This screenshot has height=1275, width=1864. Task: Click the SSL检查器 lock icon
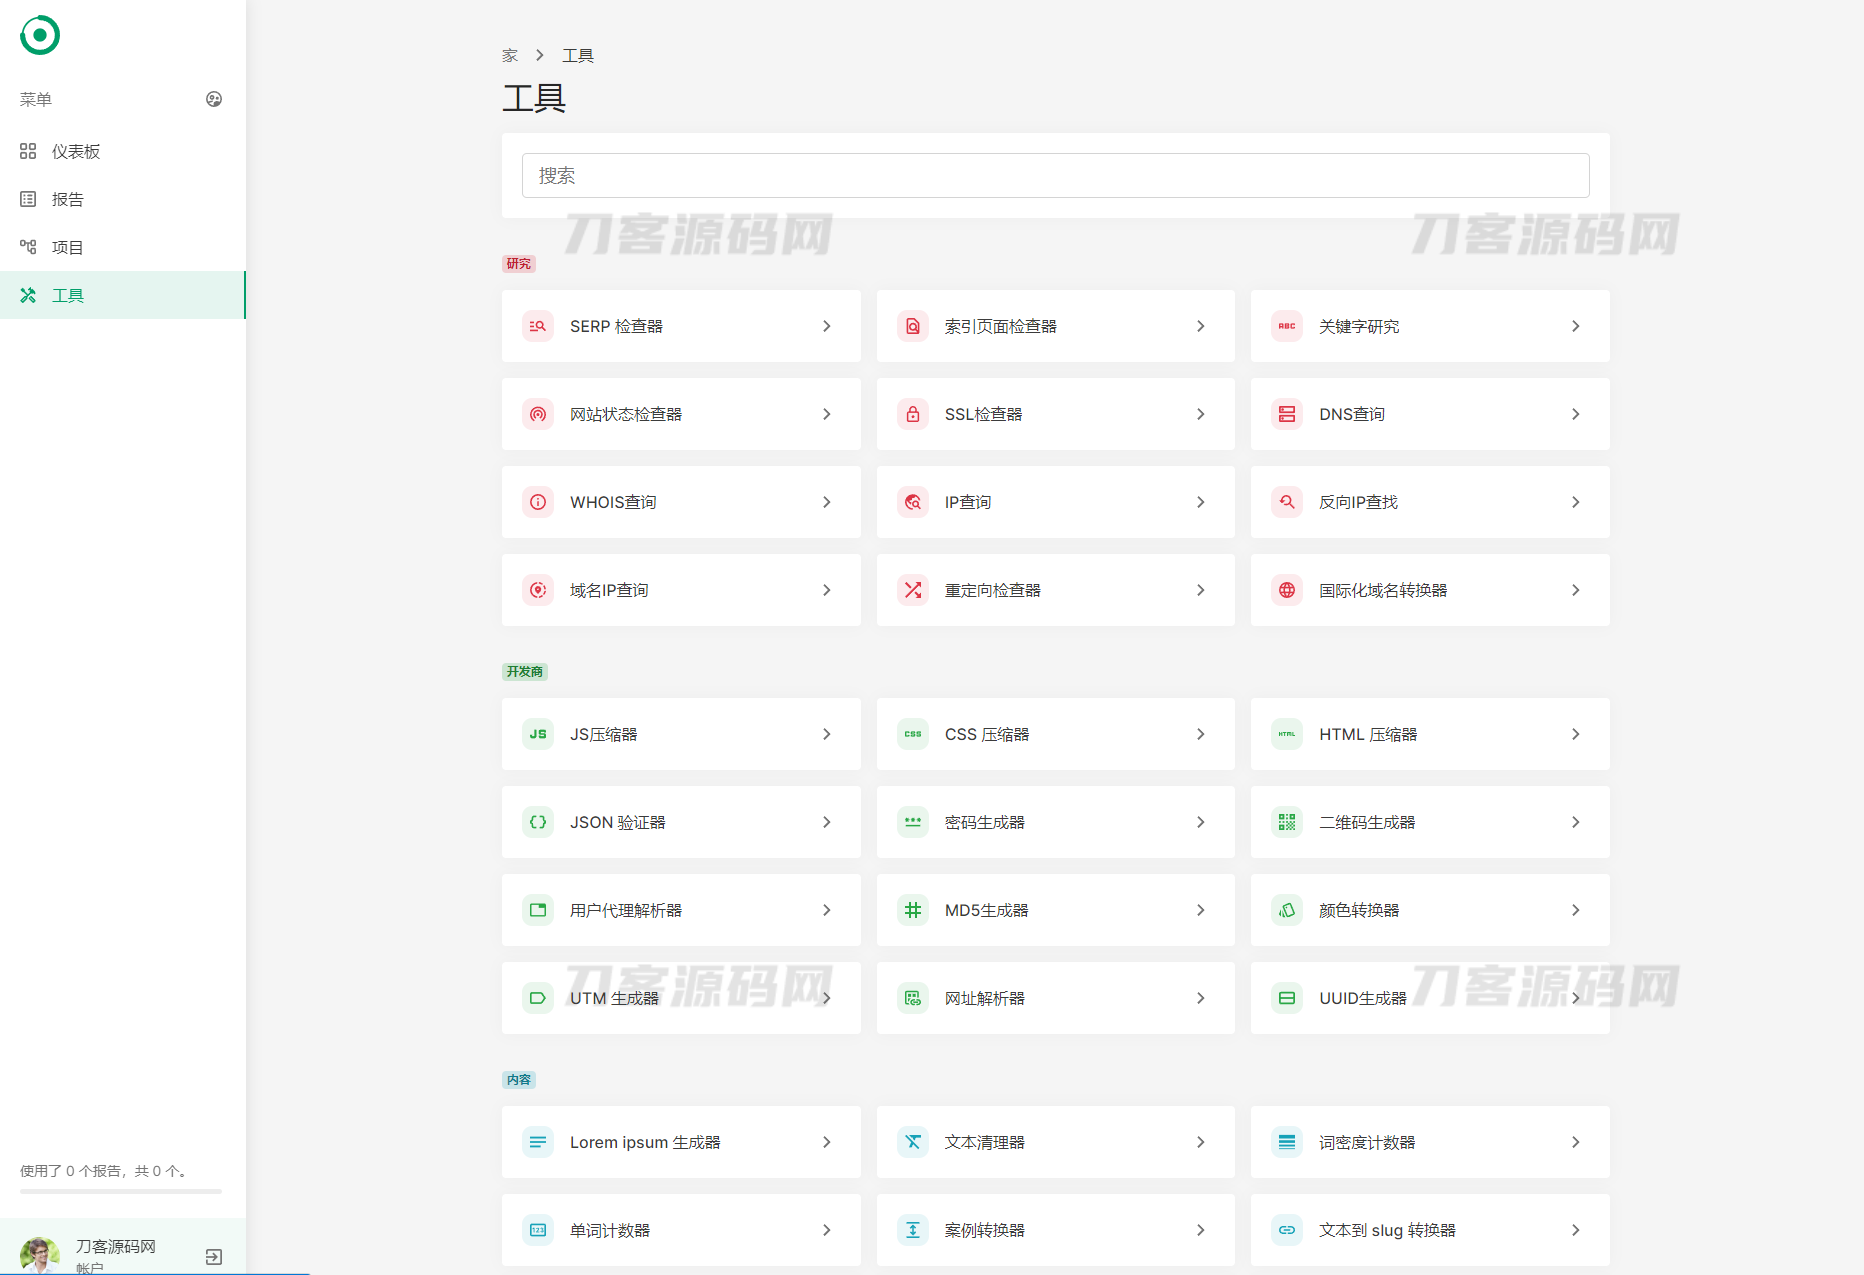point(912,414)
